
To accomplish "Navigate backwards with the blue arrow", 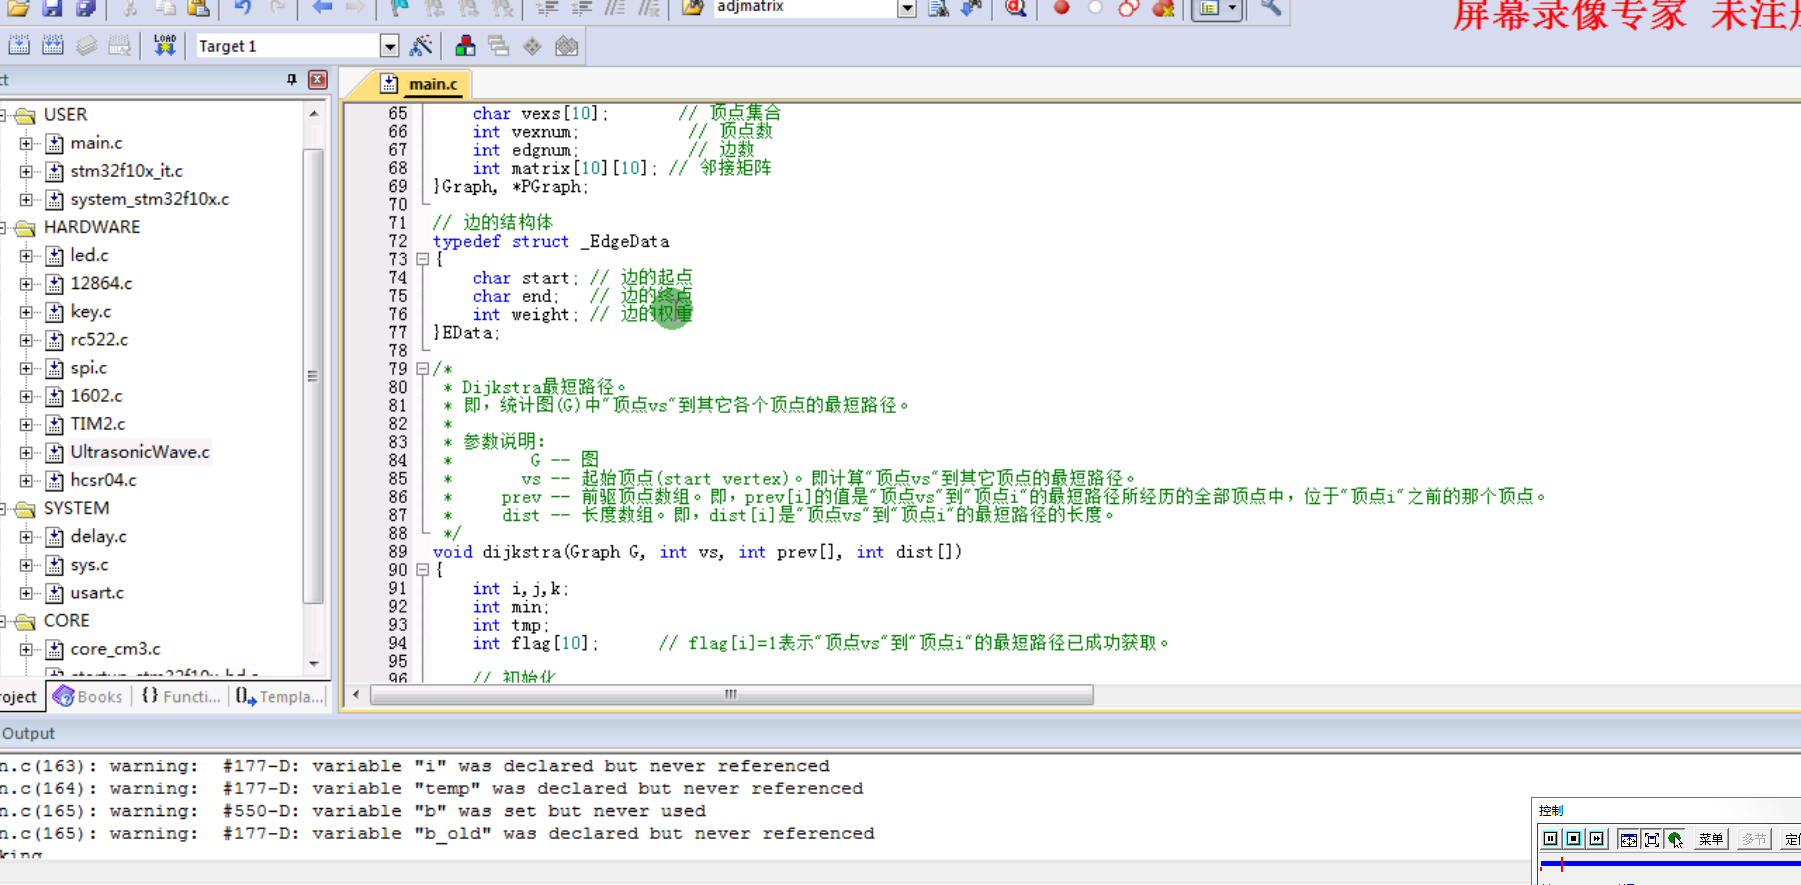I will click(x=322, y=8).
